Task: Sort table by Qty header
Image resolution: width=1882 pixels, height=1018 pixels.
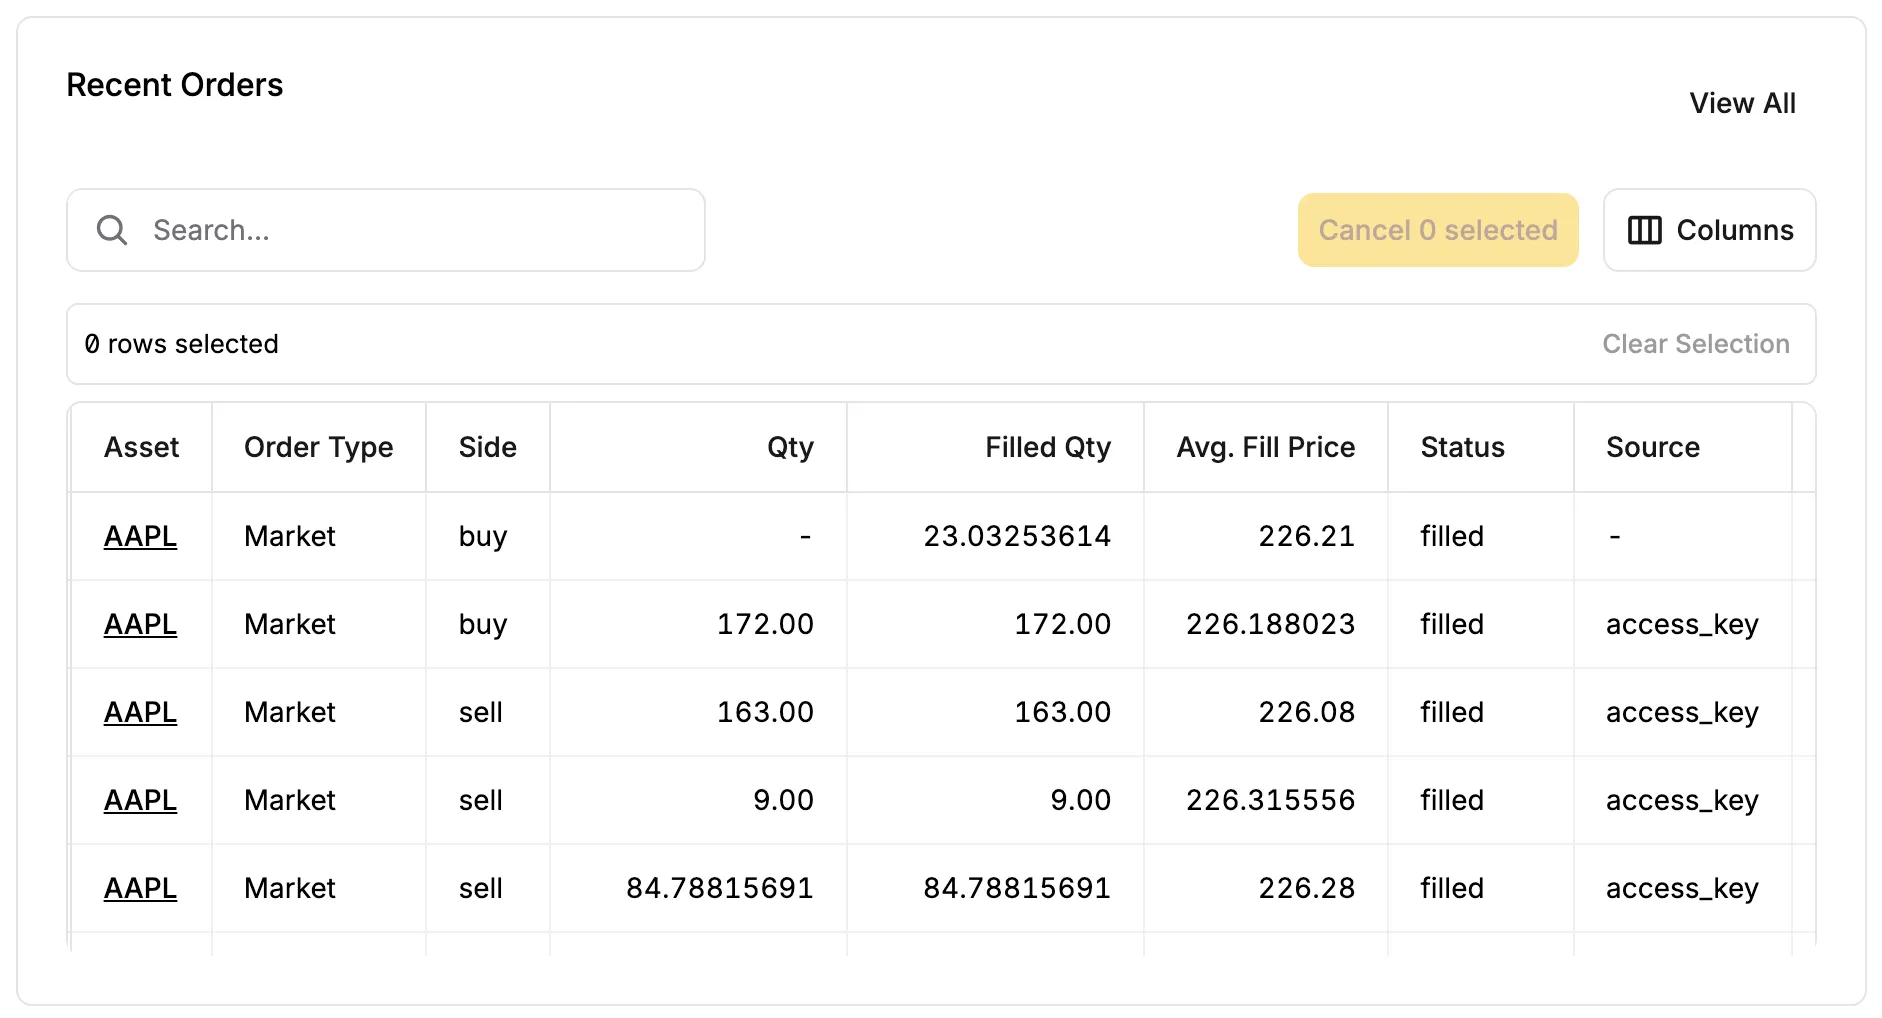Action: (x=789, y=447)
